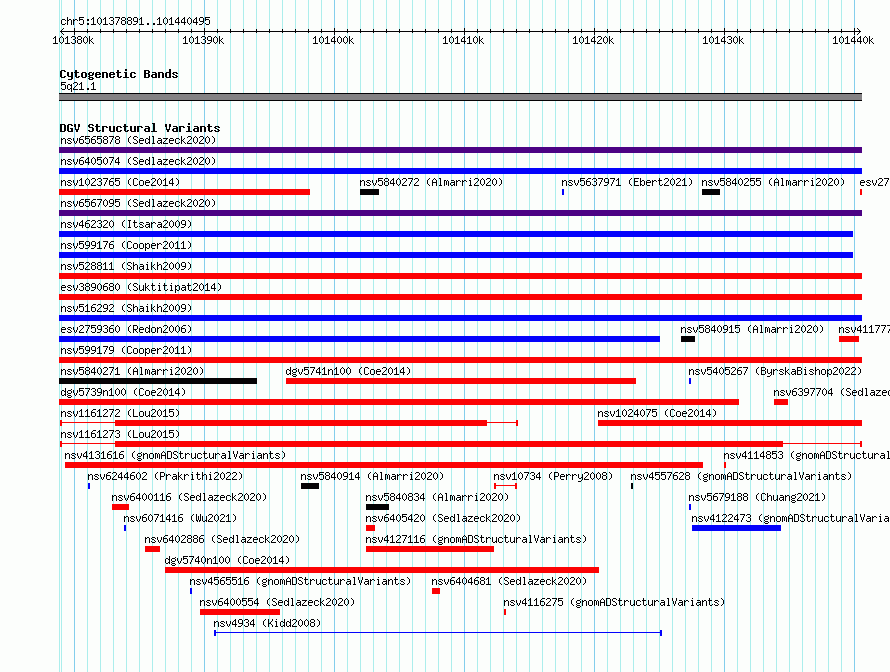Click nsv4116275 (gnomADStructuralVariants) label

614,602
